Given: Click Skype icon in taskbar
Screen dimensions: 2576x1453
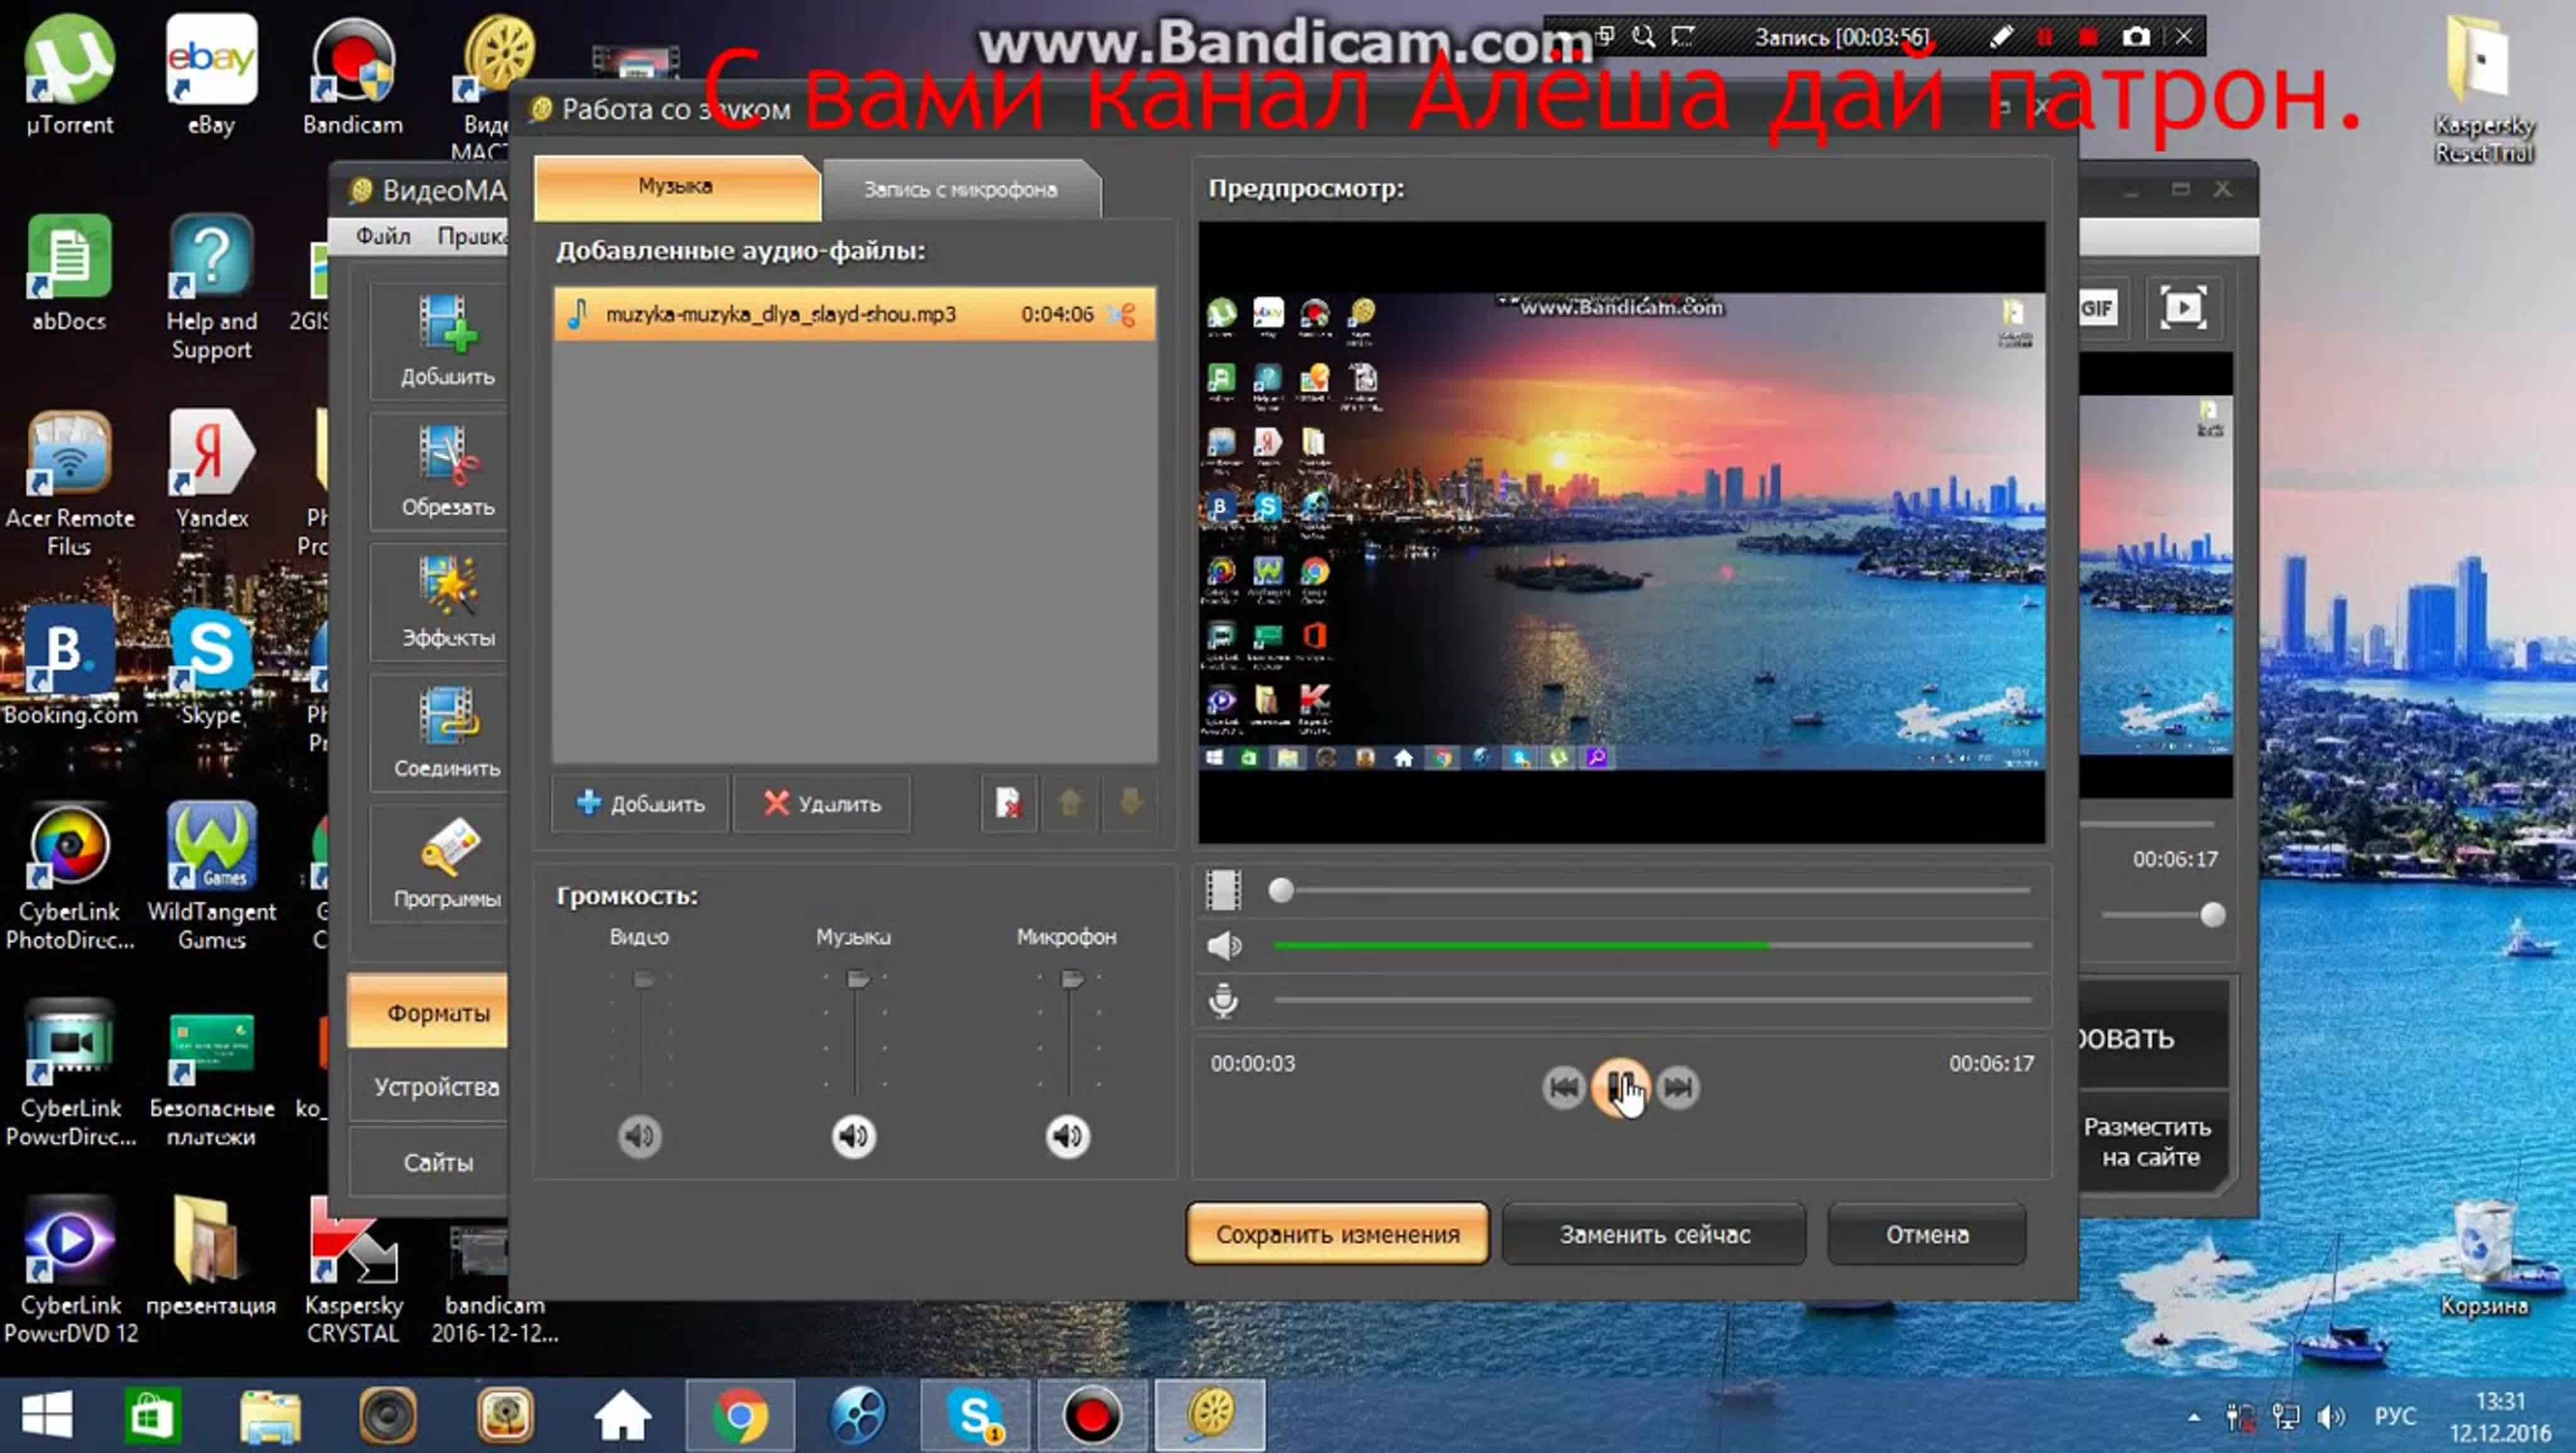Looking at the screenshot, I should (974, 1415).
